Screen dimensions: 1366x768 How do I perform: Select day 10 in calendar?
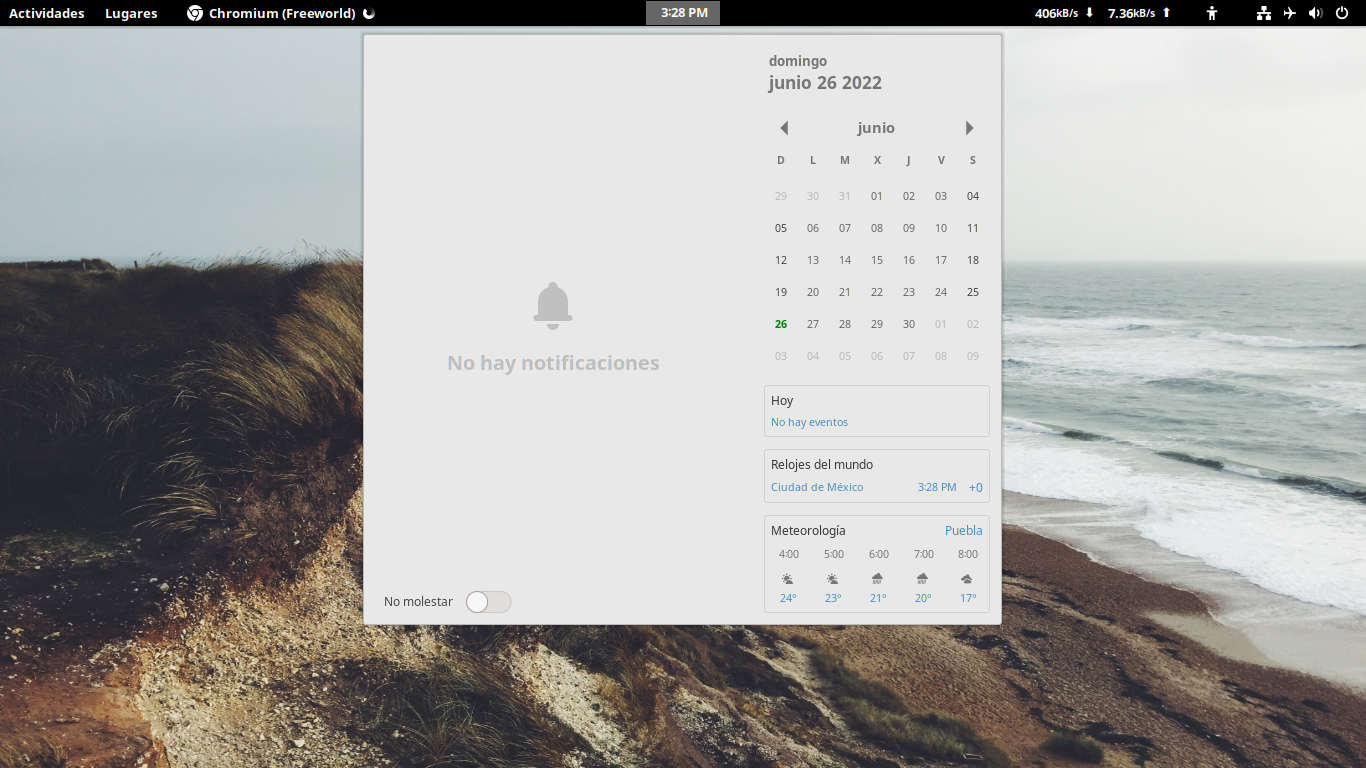pyautogui.click(x=941, y=228)
